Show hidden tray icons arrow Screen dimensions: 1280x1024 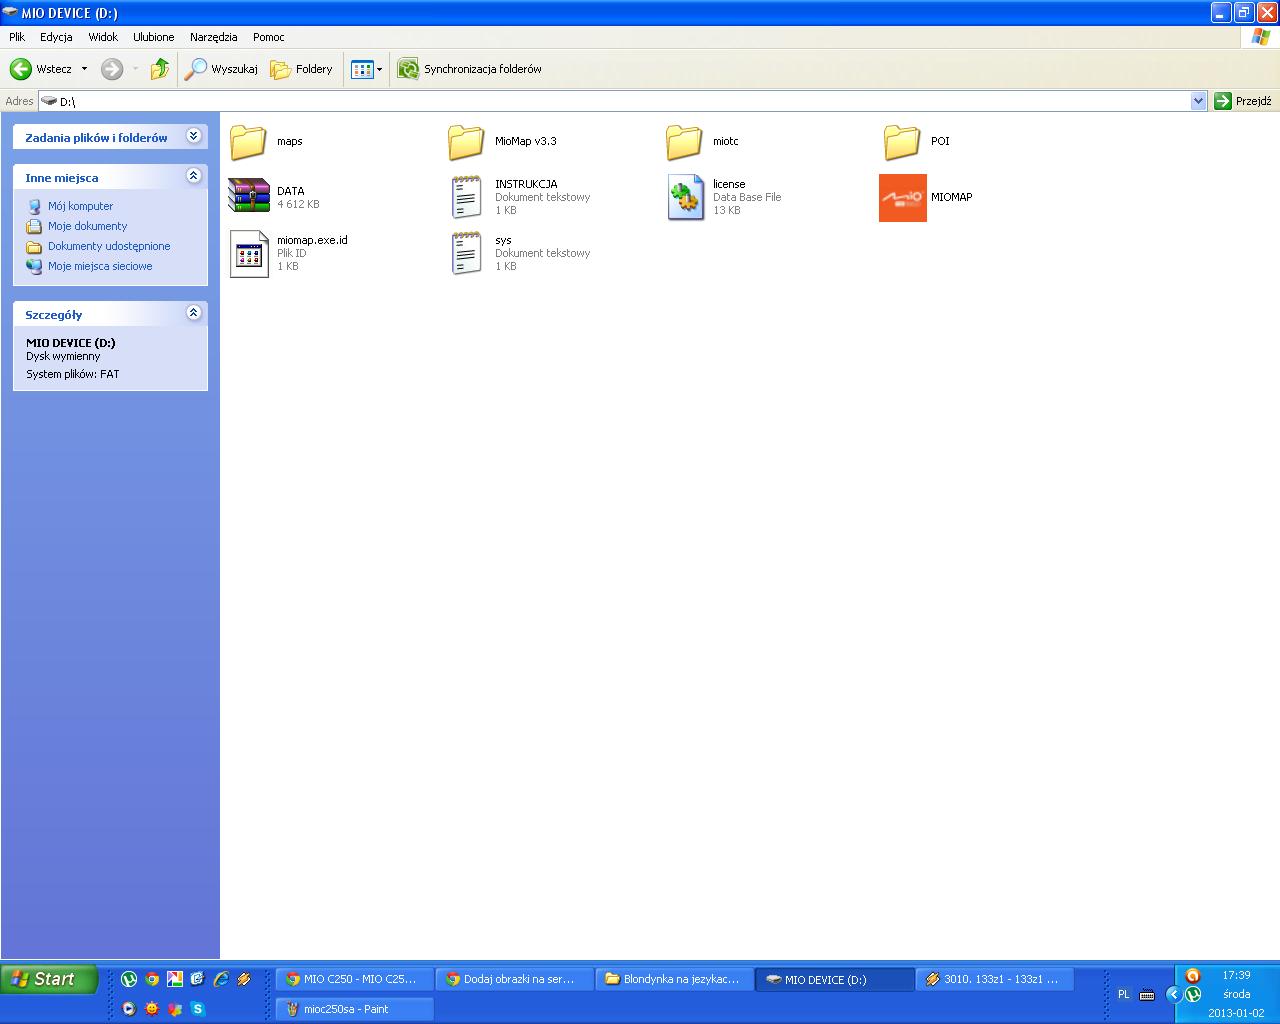point(1173,994)
